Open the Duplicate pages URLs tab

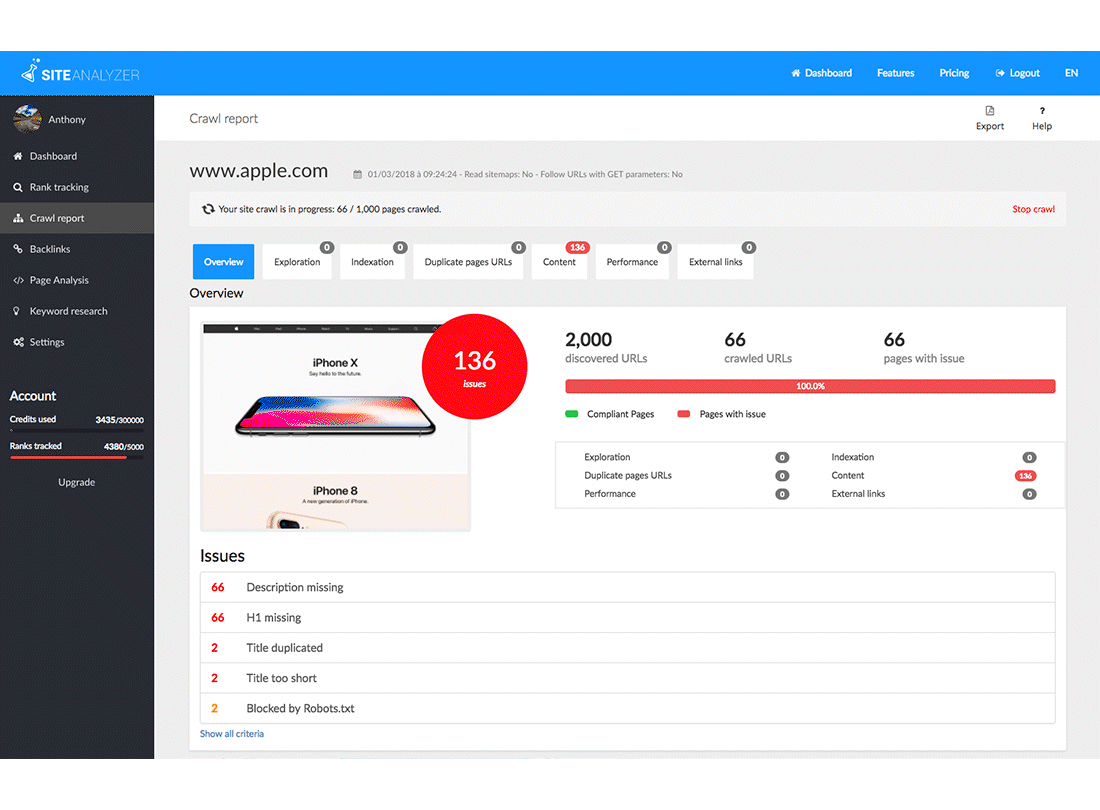click(468, 262)
